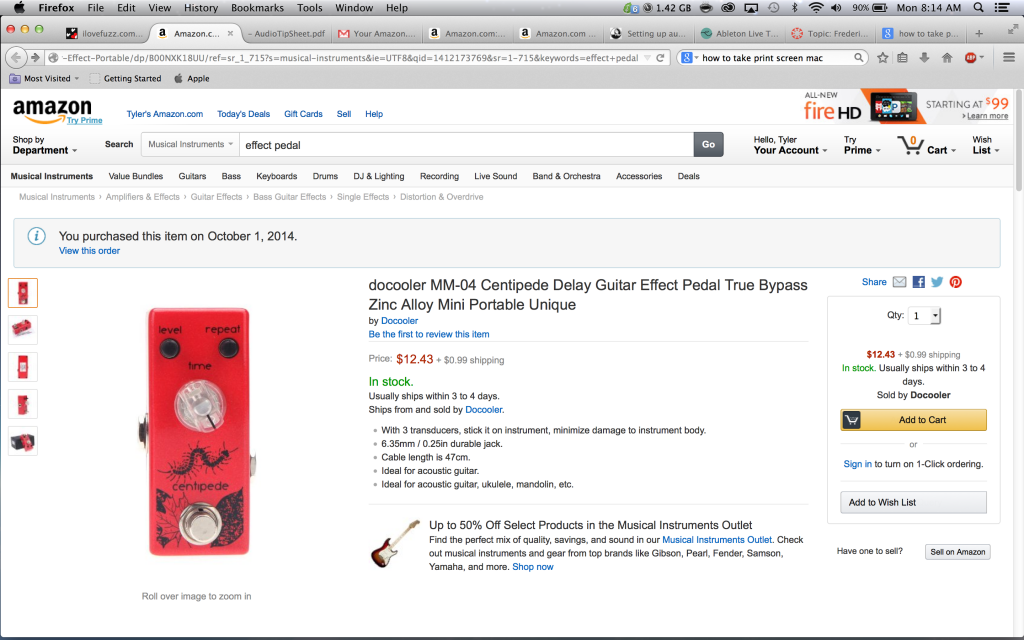Share this product via email icon

[900, 283]
